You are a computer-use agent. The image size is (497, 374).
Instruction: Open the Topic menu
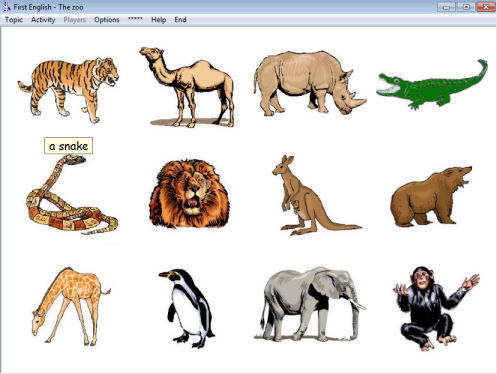14,20
